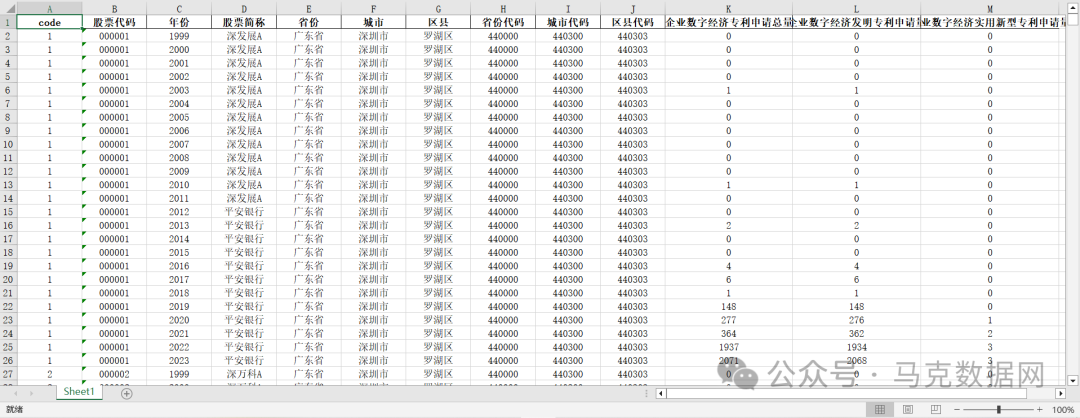Image resolution: width=1080 pixels, height=418 pixels.
Task: Open the Sheet1 tab
Action: click(x=79, y=392)
